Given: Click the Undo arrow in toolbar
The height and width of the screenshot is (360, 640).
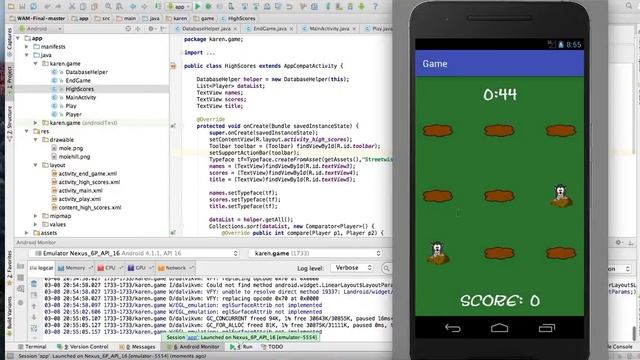Looking at the screenshot, I should (47, 6).
